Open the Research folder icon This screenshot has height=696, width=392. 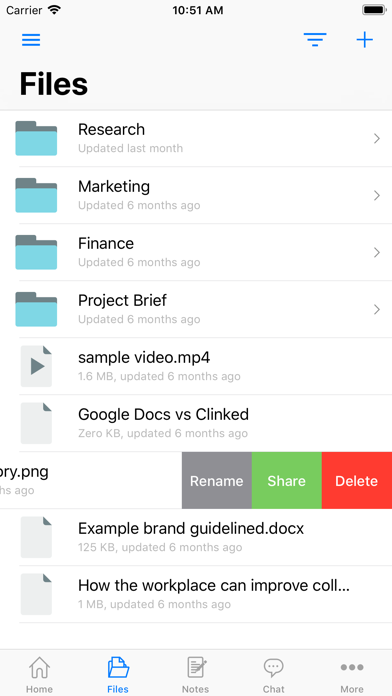point(36,138)
